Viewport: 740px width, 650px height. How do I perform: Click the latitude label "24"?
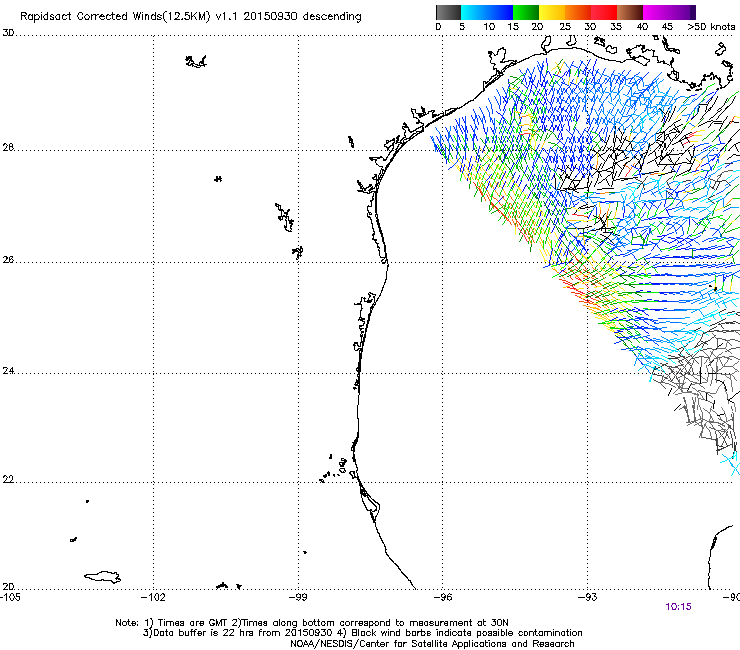tap(8, 371)
